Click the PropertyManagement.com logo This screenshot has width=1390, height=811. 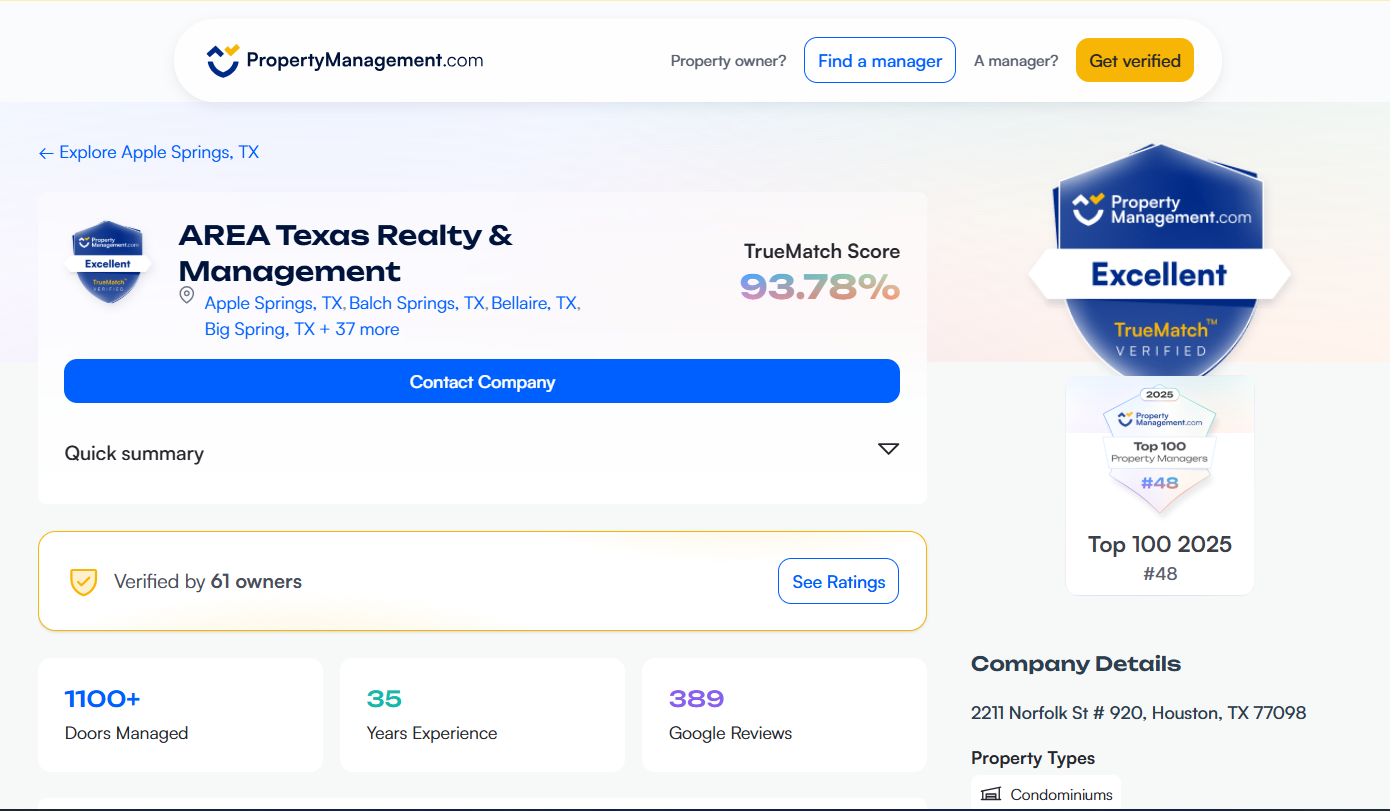tap(345, 59)
